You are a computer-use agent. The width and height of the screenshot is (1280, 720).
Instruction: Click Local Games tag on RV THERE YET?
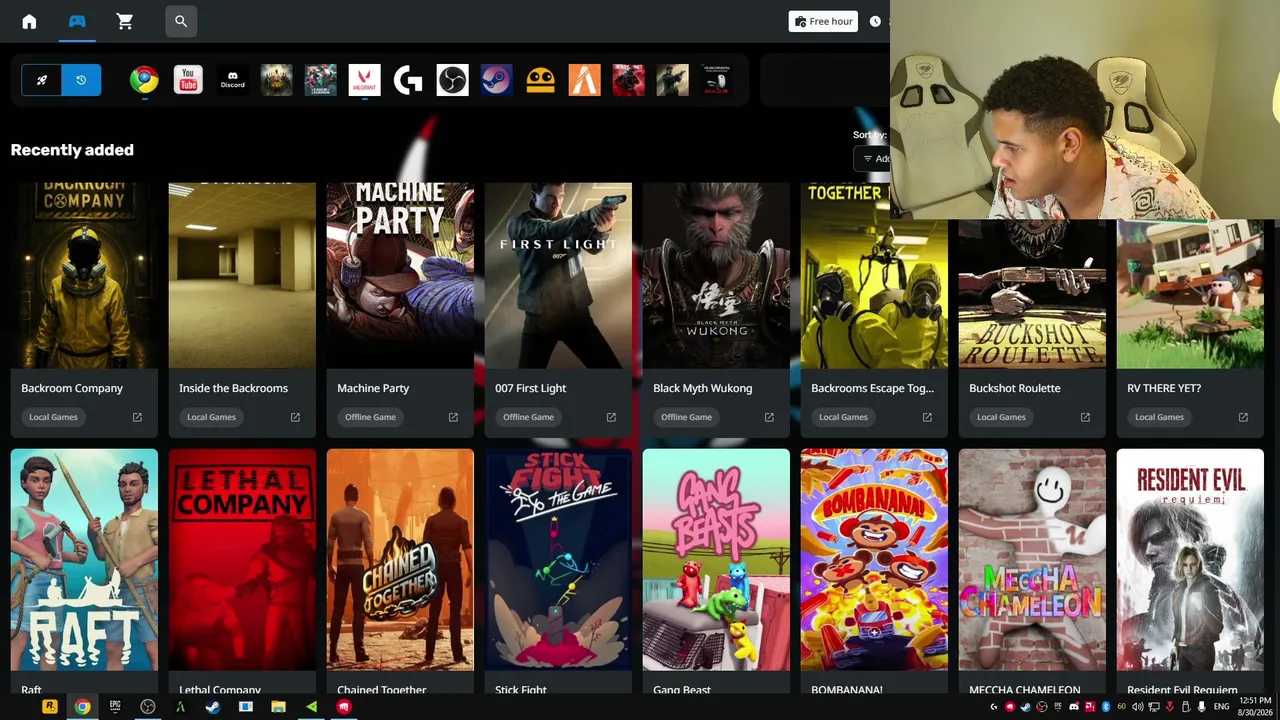click(1159, 417)
